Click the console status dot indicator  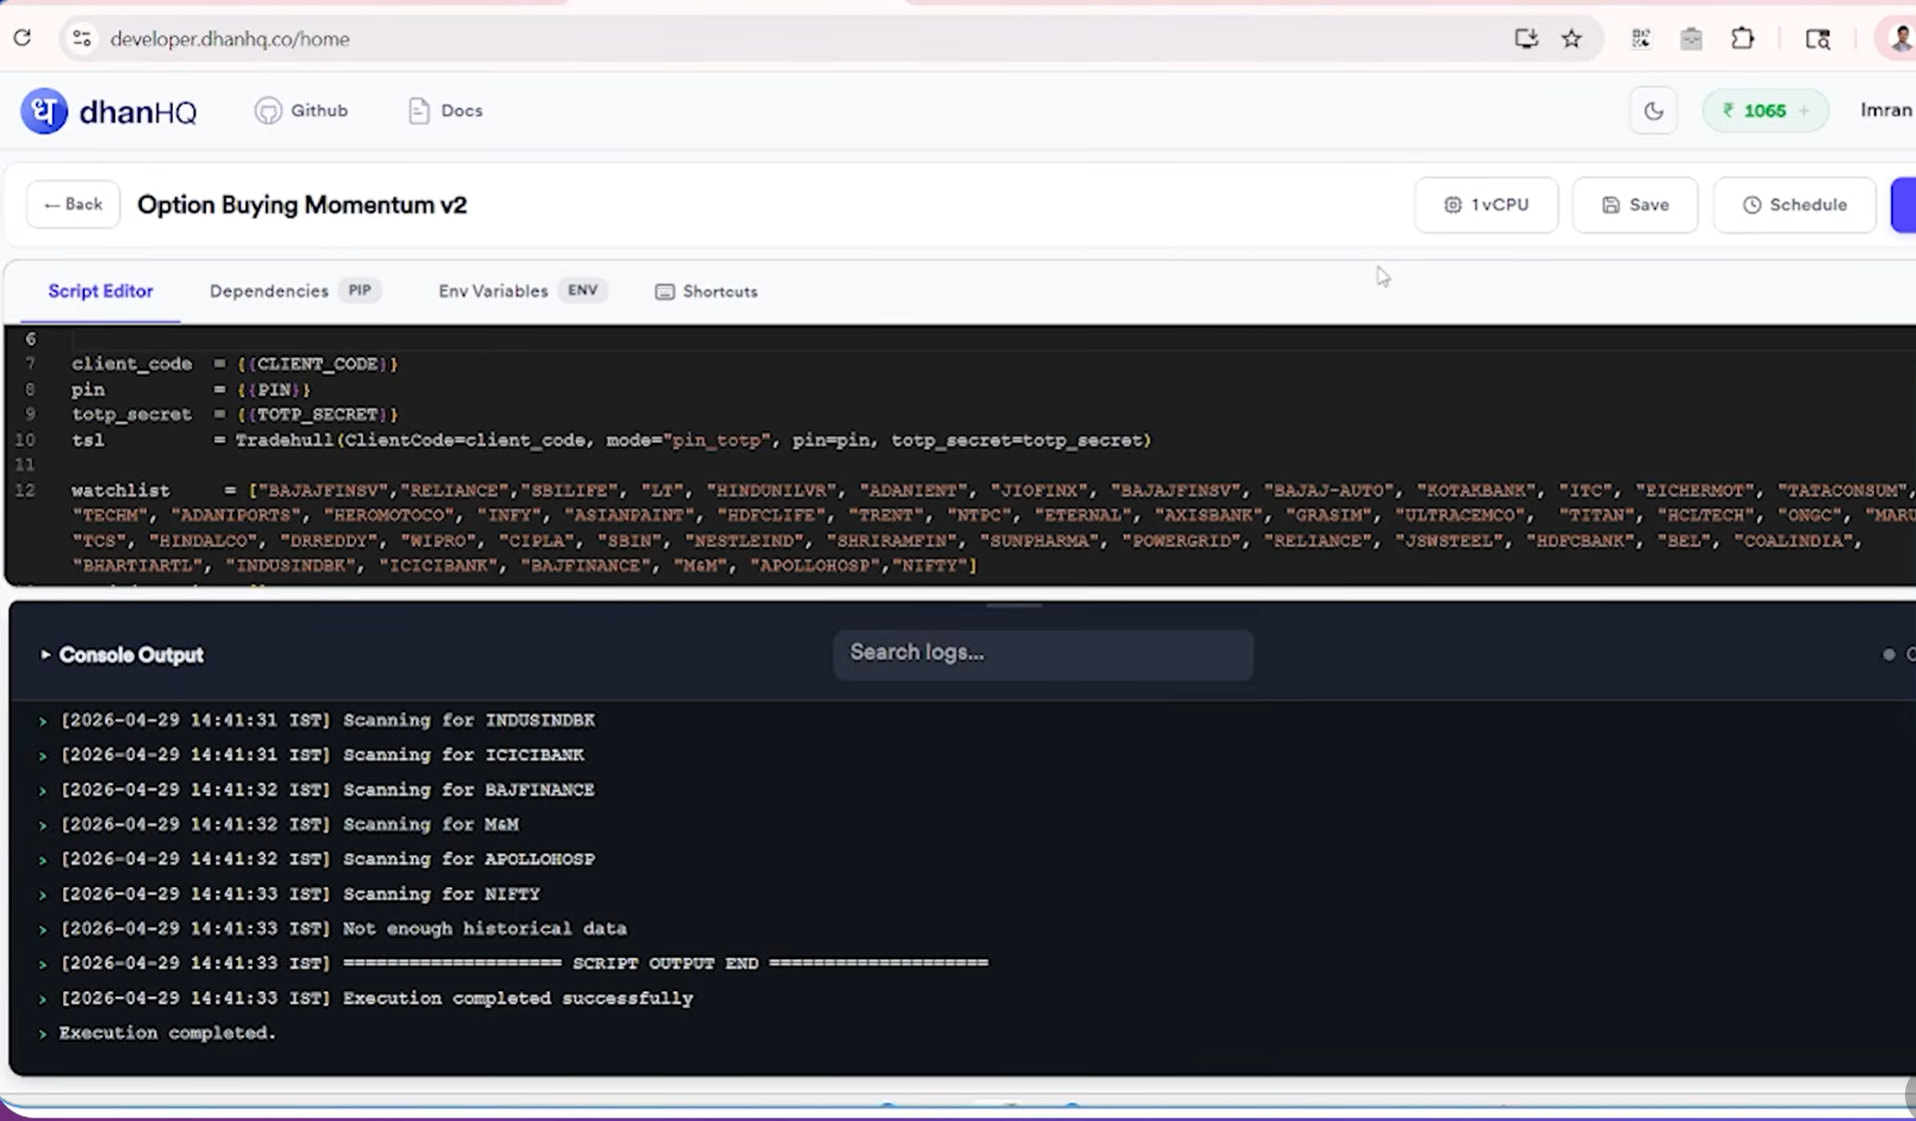[1889, 655]
